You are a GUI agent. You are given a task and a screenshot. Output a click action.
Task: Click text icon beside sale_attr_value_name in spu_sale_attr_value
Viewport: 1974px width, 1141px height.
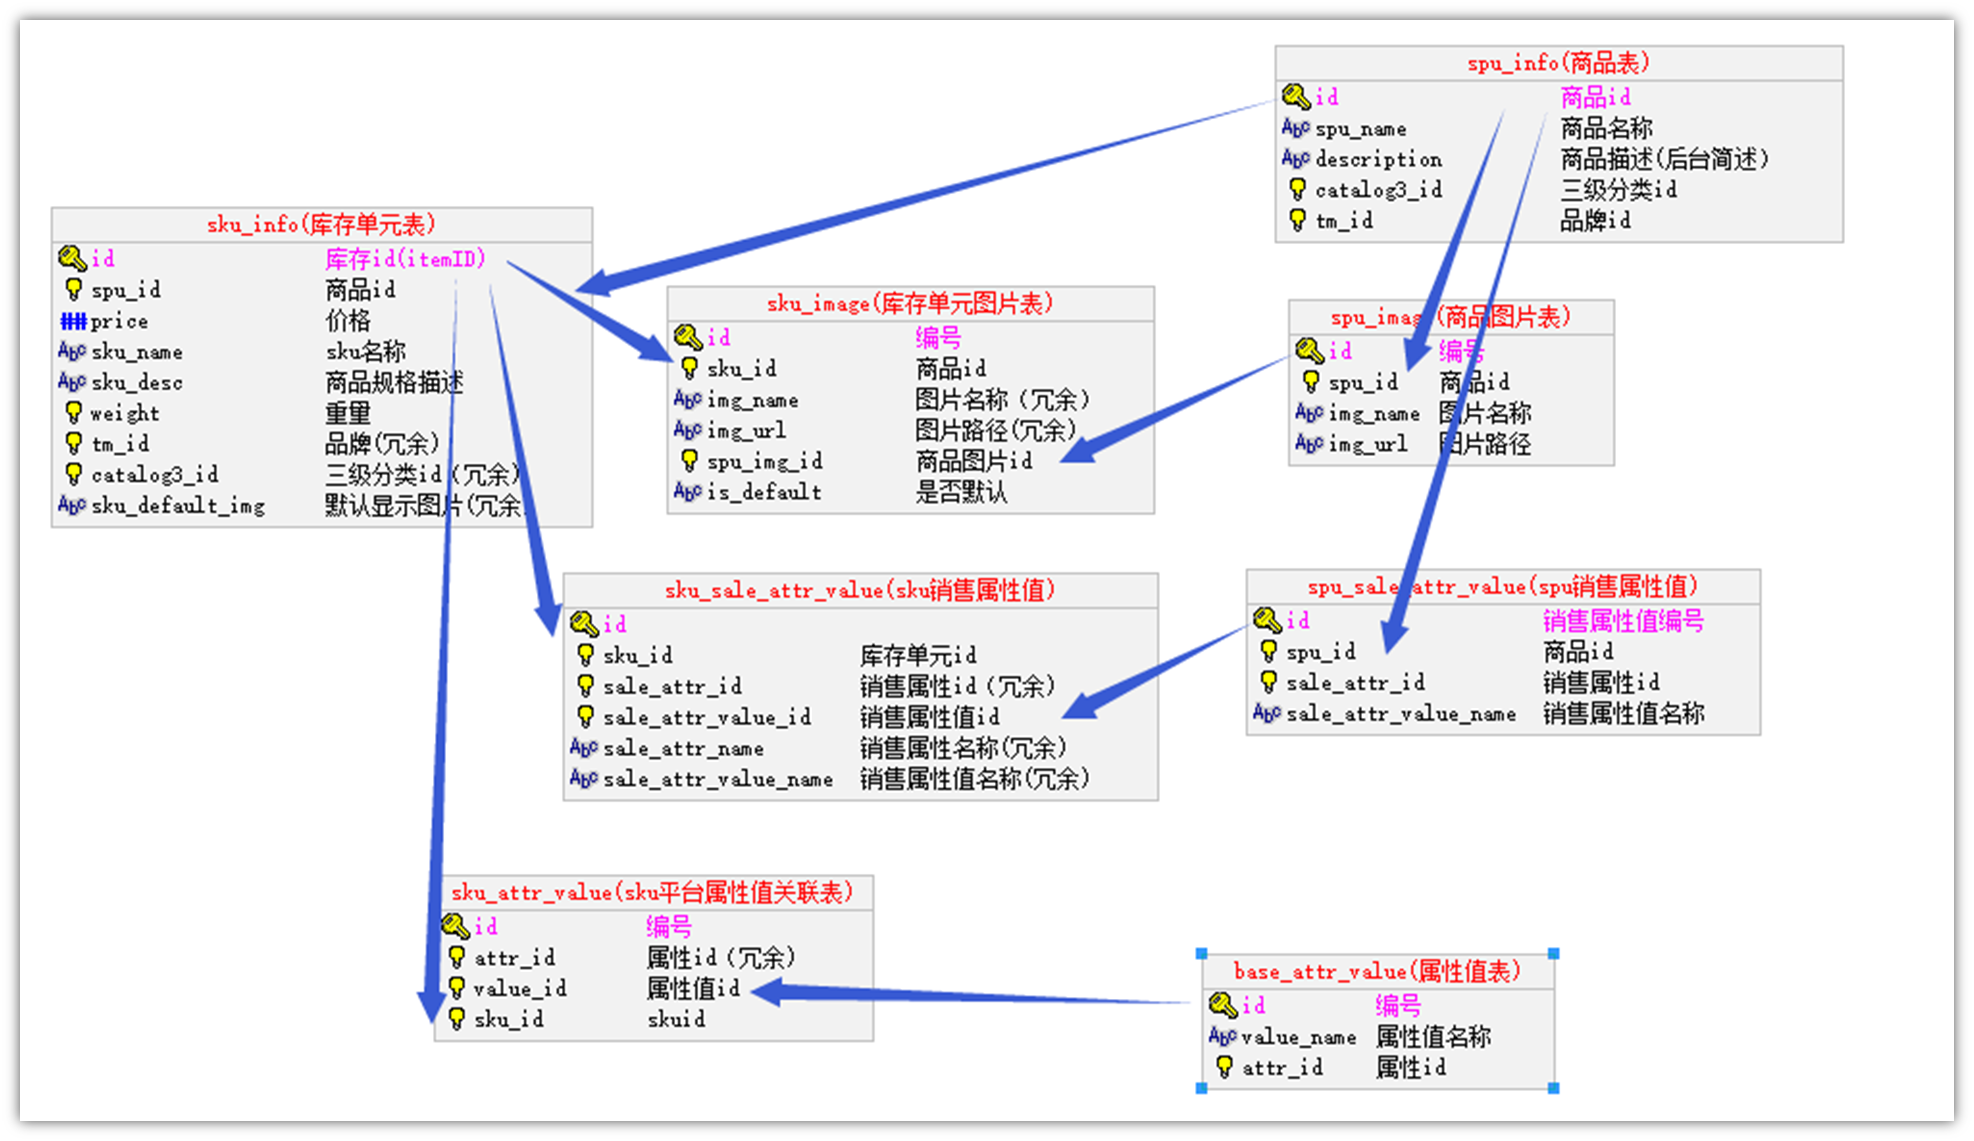[1266, 713]
